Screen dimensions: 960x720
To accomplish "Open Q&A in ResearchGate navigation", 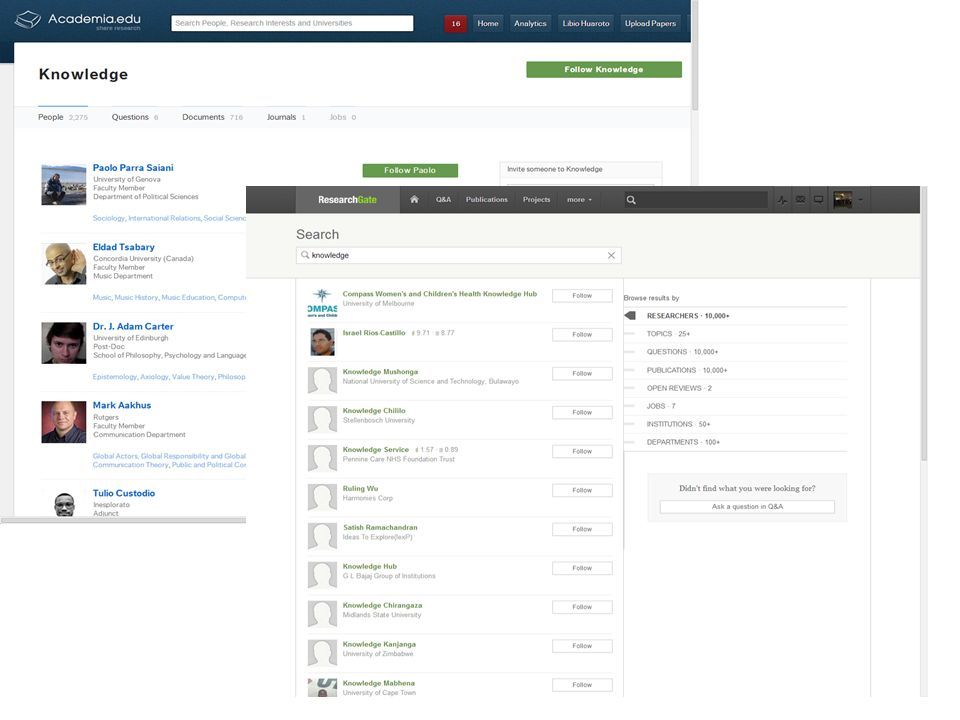I will click(443, 200).
